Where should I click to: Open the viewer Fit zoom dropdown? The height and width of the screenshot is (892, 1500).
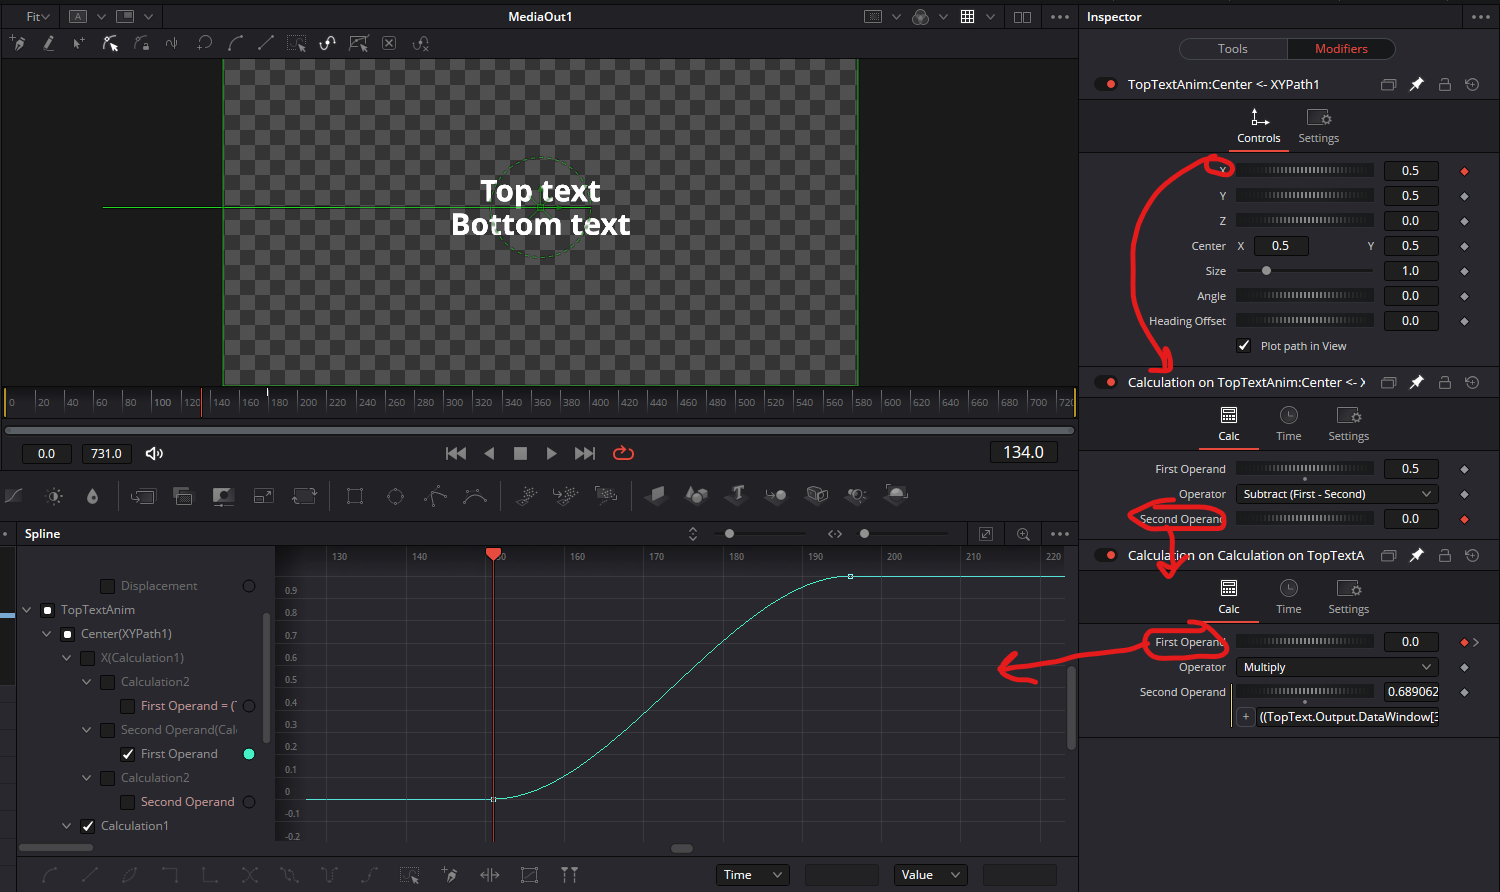point(37,17)
